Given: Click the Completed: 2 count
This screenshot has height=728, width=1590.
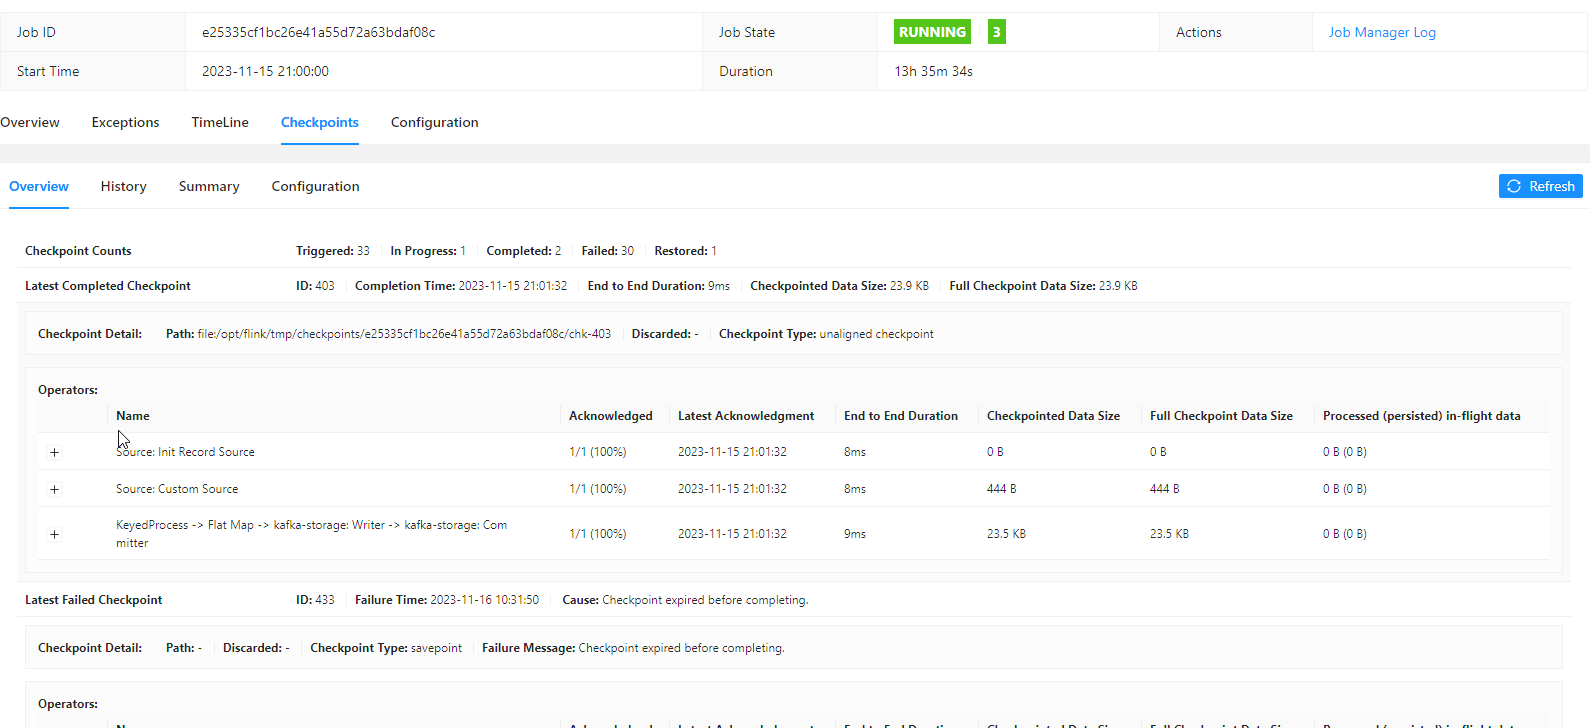Looking at the screenshot, I should pyautogui.click(x=524, y=251).
